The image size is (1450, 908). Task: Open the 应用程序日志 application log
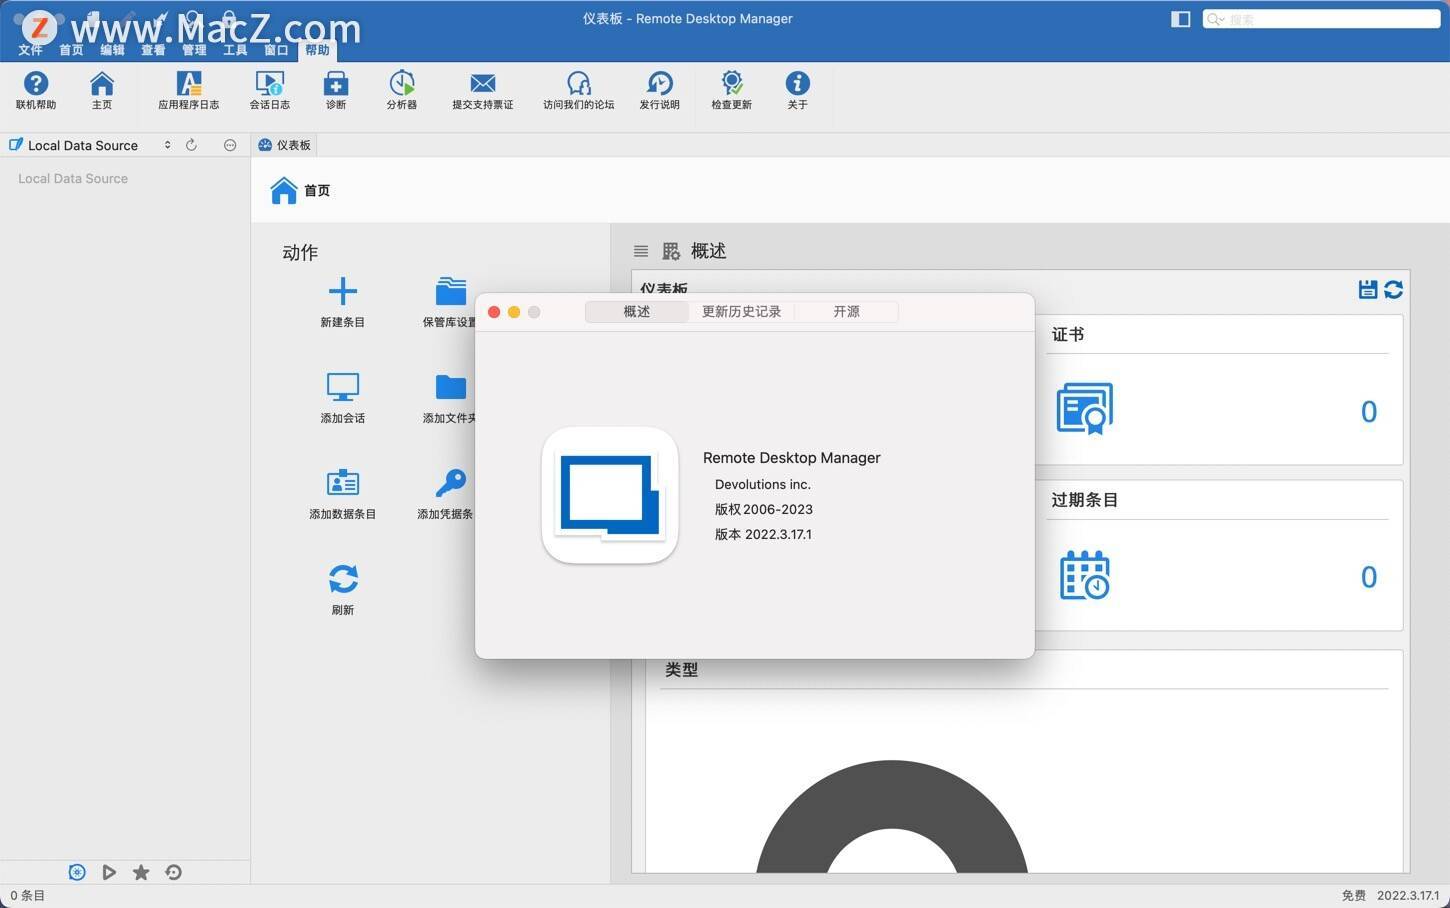188,84
